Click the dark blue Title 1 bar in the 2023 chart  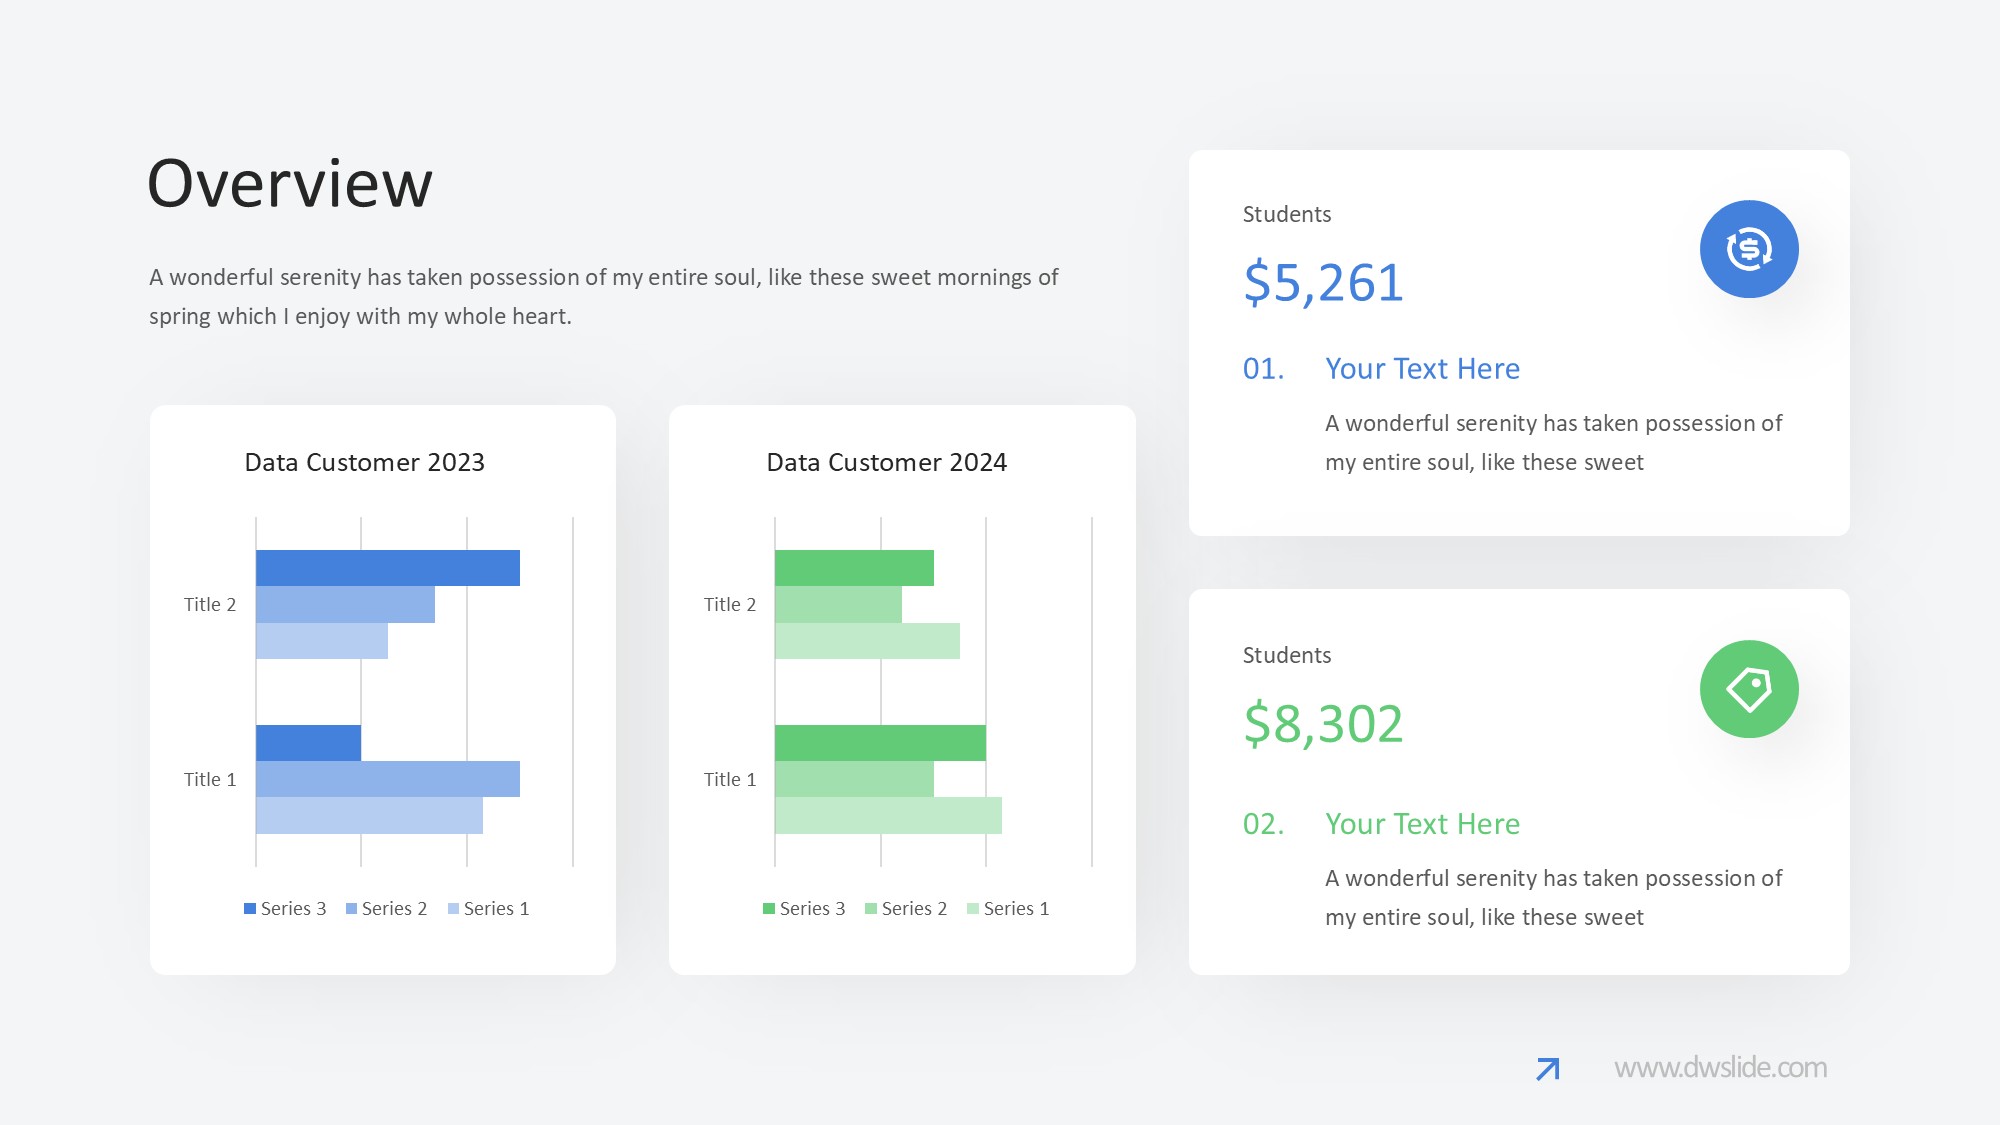pyautogui.click(x=308, y=743)
